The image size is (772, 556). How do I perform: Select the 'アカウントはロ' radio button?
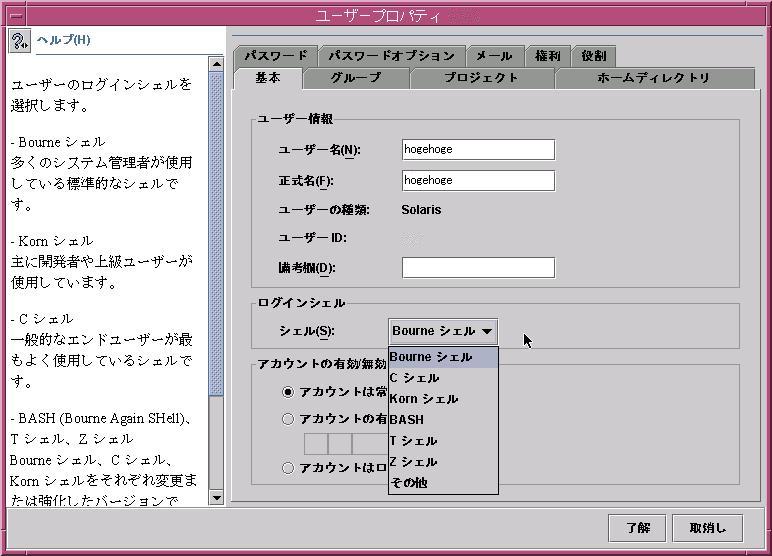288,467
